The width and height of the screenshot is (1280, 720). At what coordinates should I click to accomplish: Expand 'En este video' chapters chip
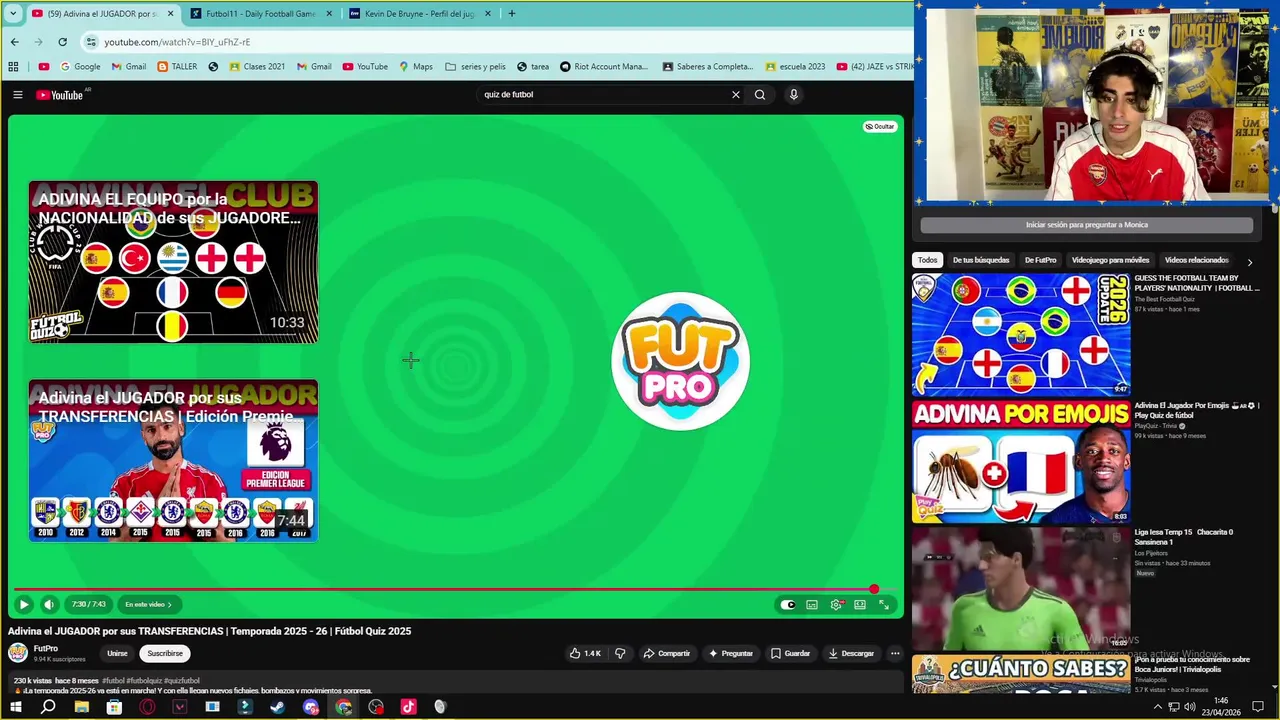click(x=149, y=604)
